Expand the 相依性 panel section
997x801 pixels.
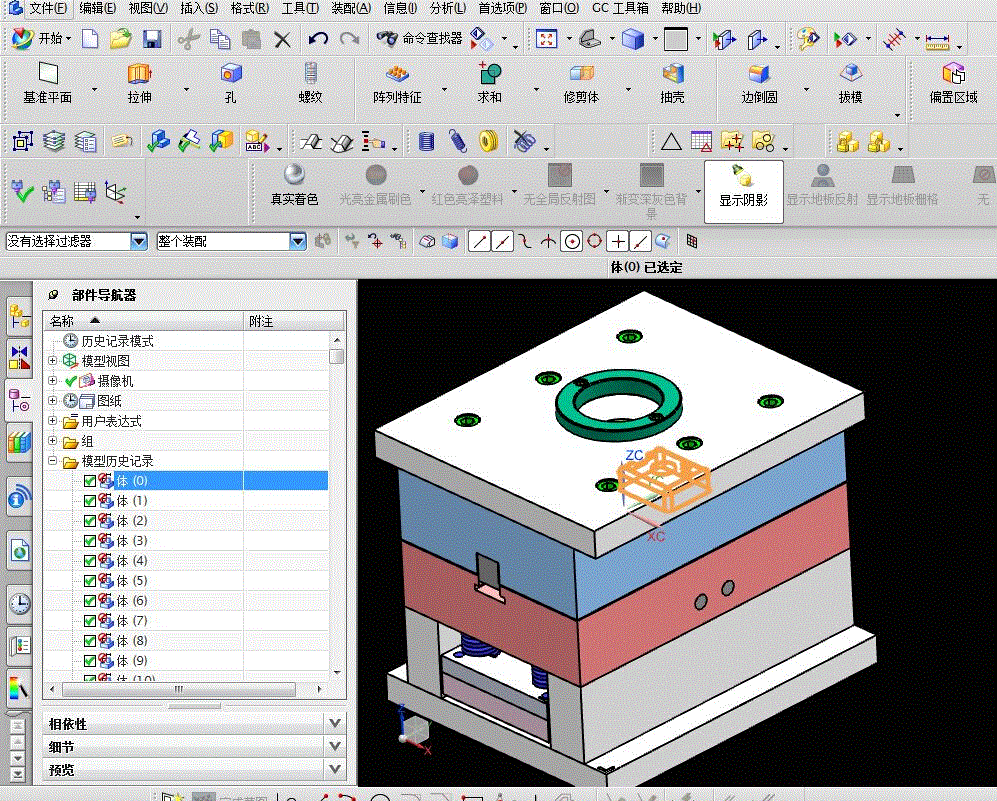334,723
